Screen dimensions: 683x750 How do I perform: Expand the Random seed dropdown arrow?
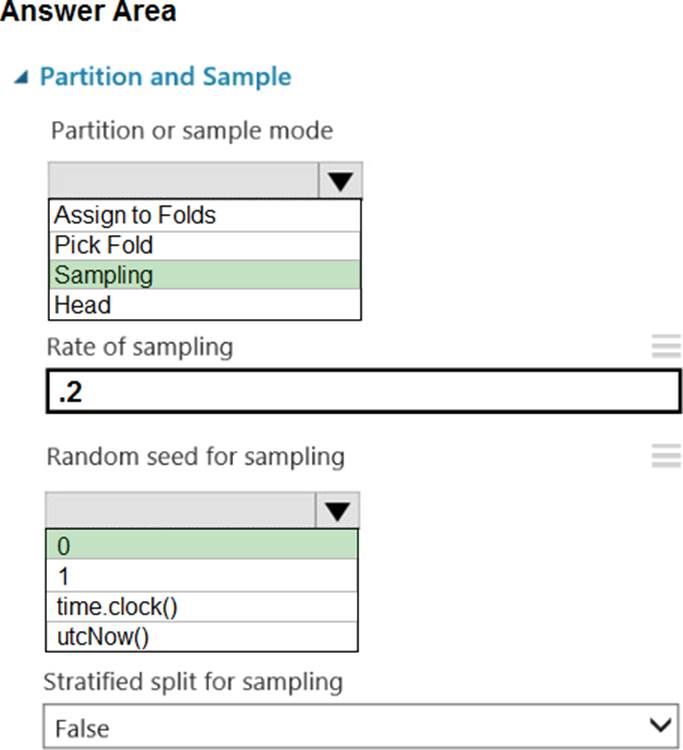(x=338, y=510)
